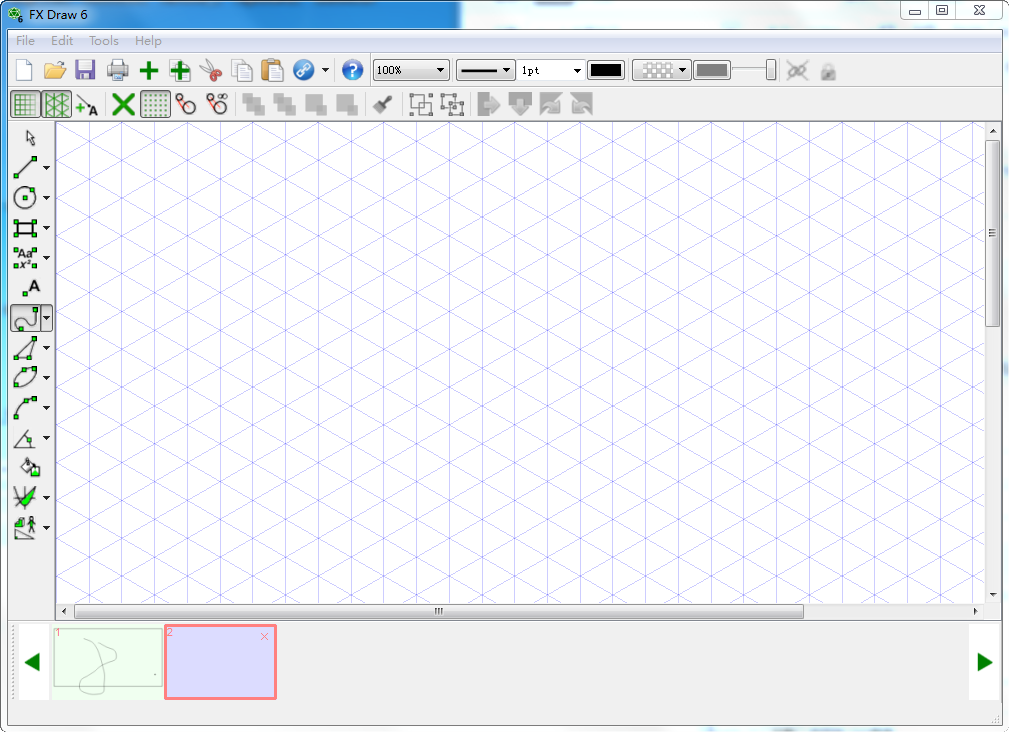This screenshot has width=1010, height=733.
Task: Open the Tools menu
Action: [103, 41]
